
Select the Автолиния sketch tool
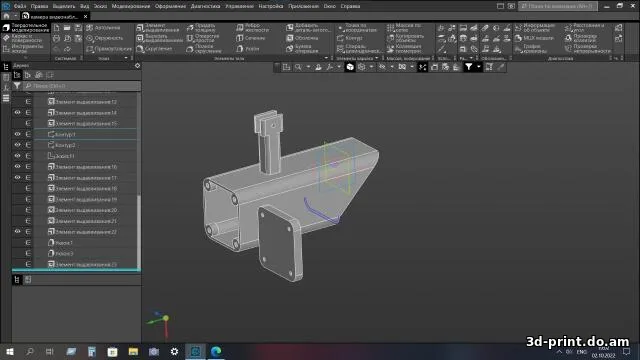tap(103, 28)
